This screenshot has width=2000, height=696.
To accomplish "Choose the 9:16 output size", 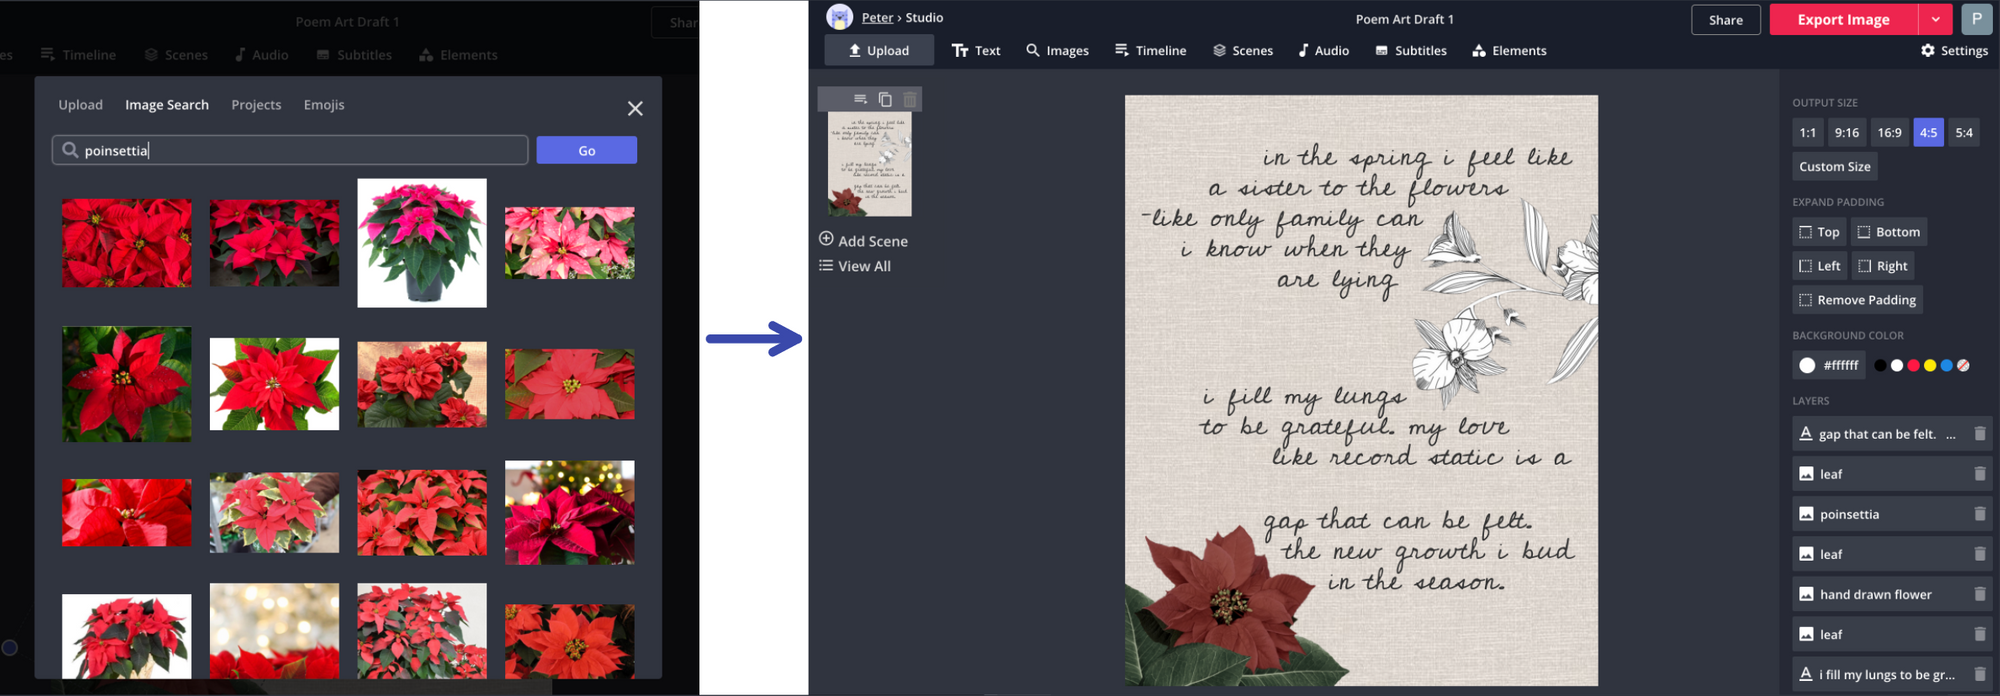I will tap(1846, 133).
